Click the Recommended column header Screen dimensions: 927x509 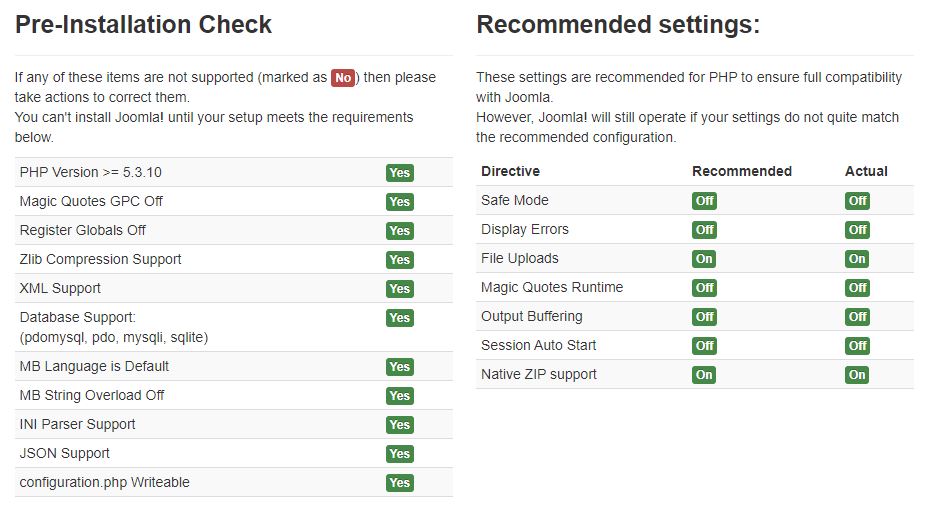pyautogui.click(x=741, y=171)
